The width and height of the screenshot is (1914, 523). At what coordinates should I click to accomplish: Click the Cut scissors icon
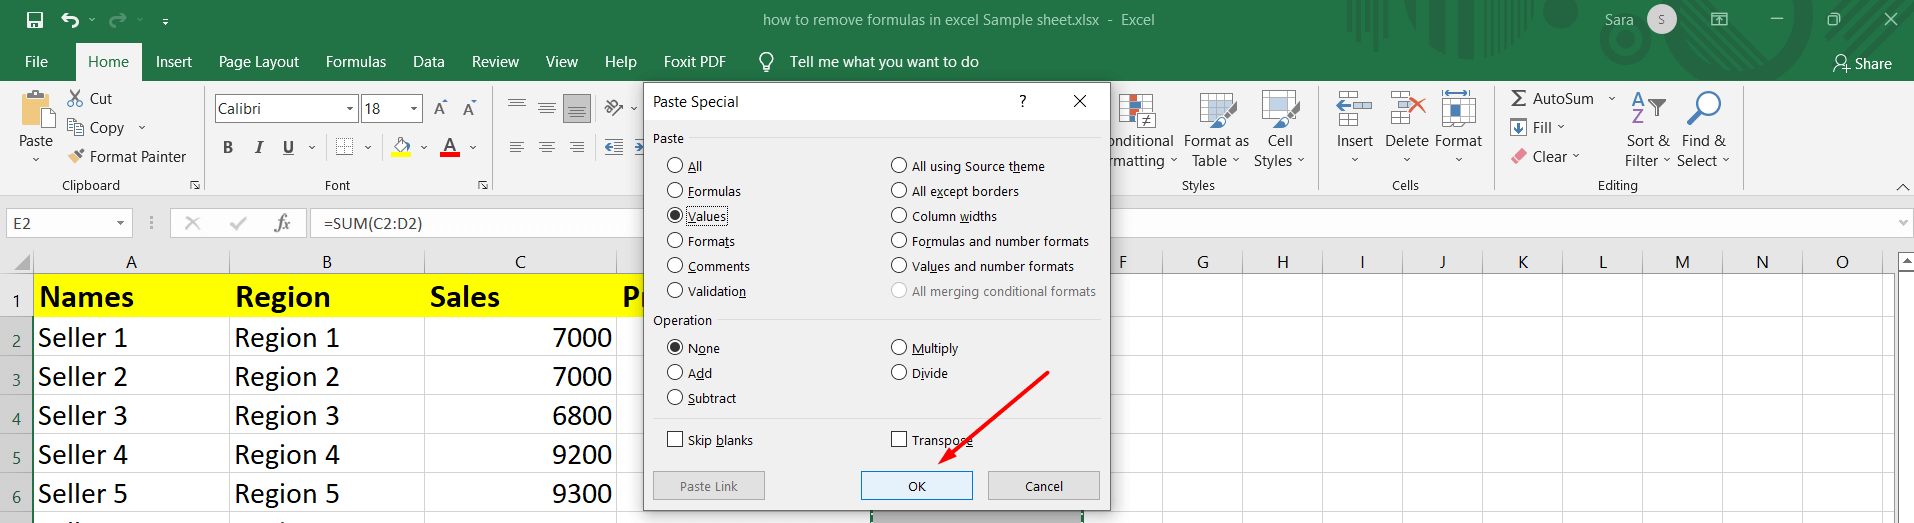click(75, 98)
